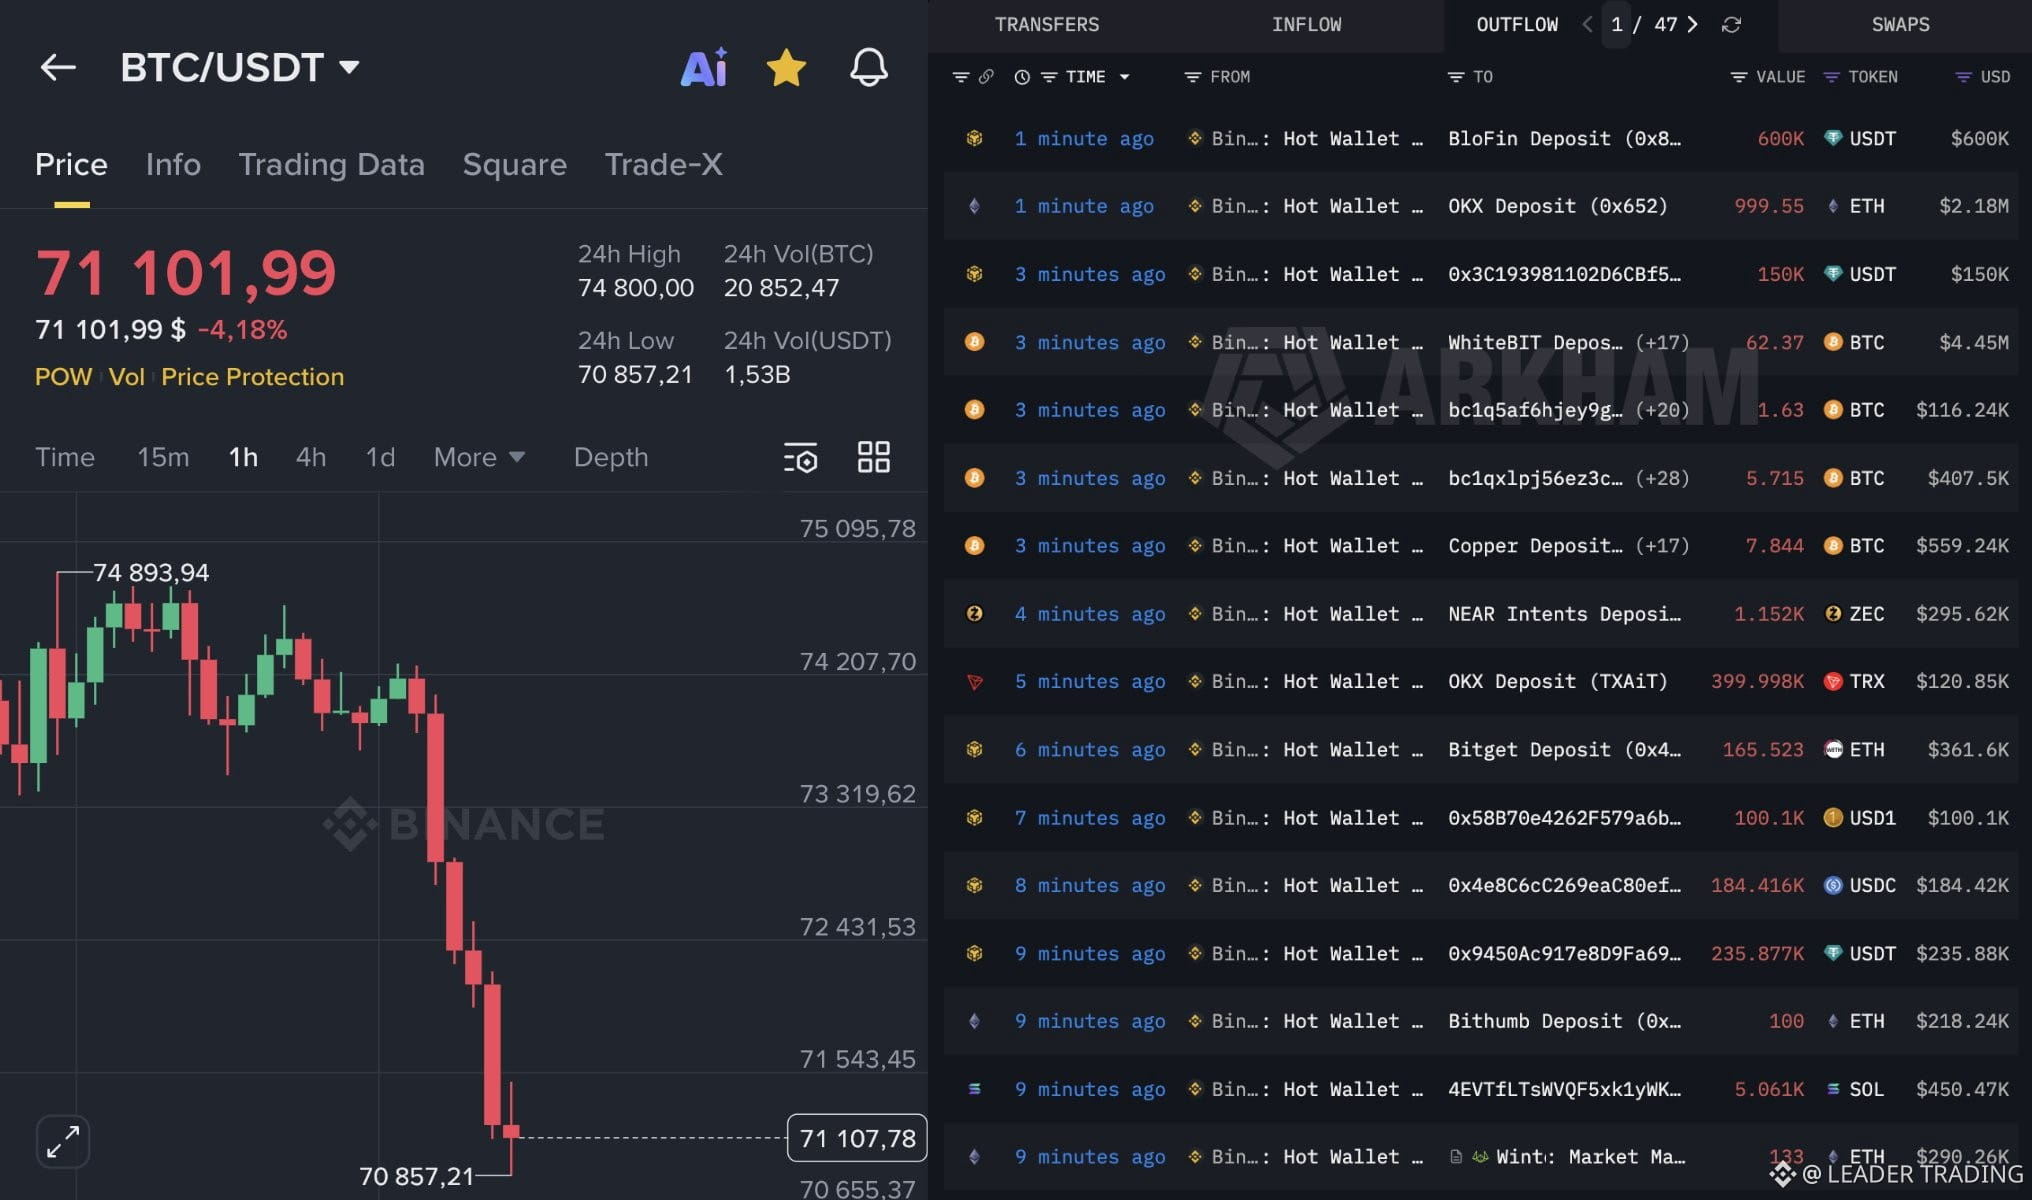The height and width of the screenshot is (1200, 2032).
Task: Click USDC token icon on $184.42K row
Action: click(1832, 885)
